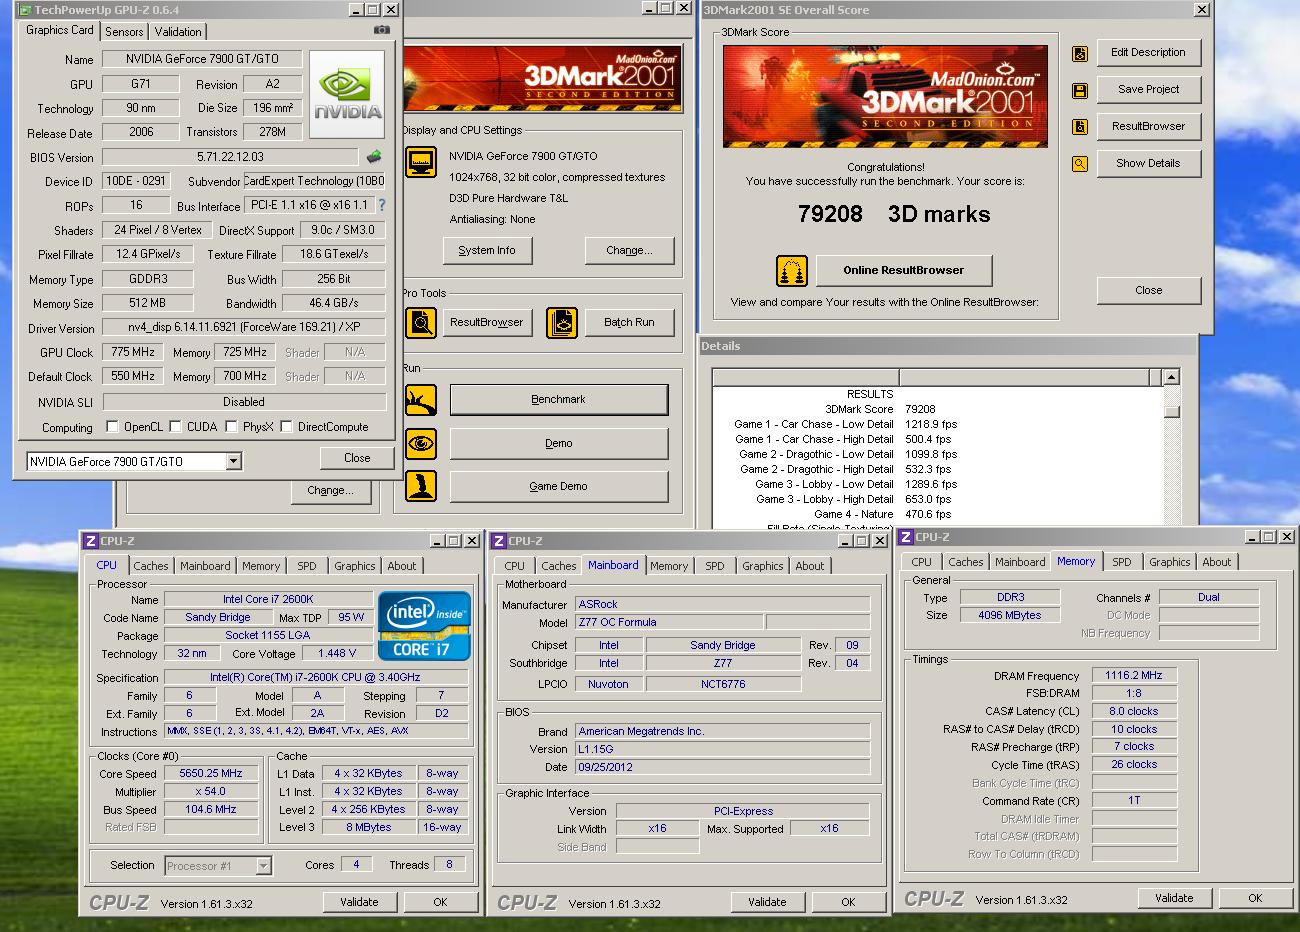Click the Core Speed 5650.25 MHz value

[x=211, y=773]
